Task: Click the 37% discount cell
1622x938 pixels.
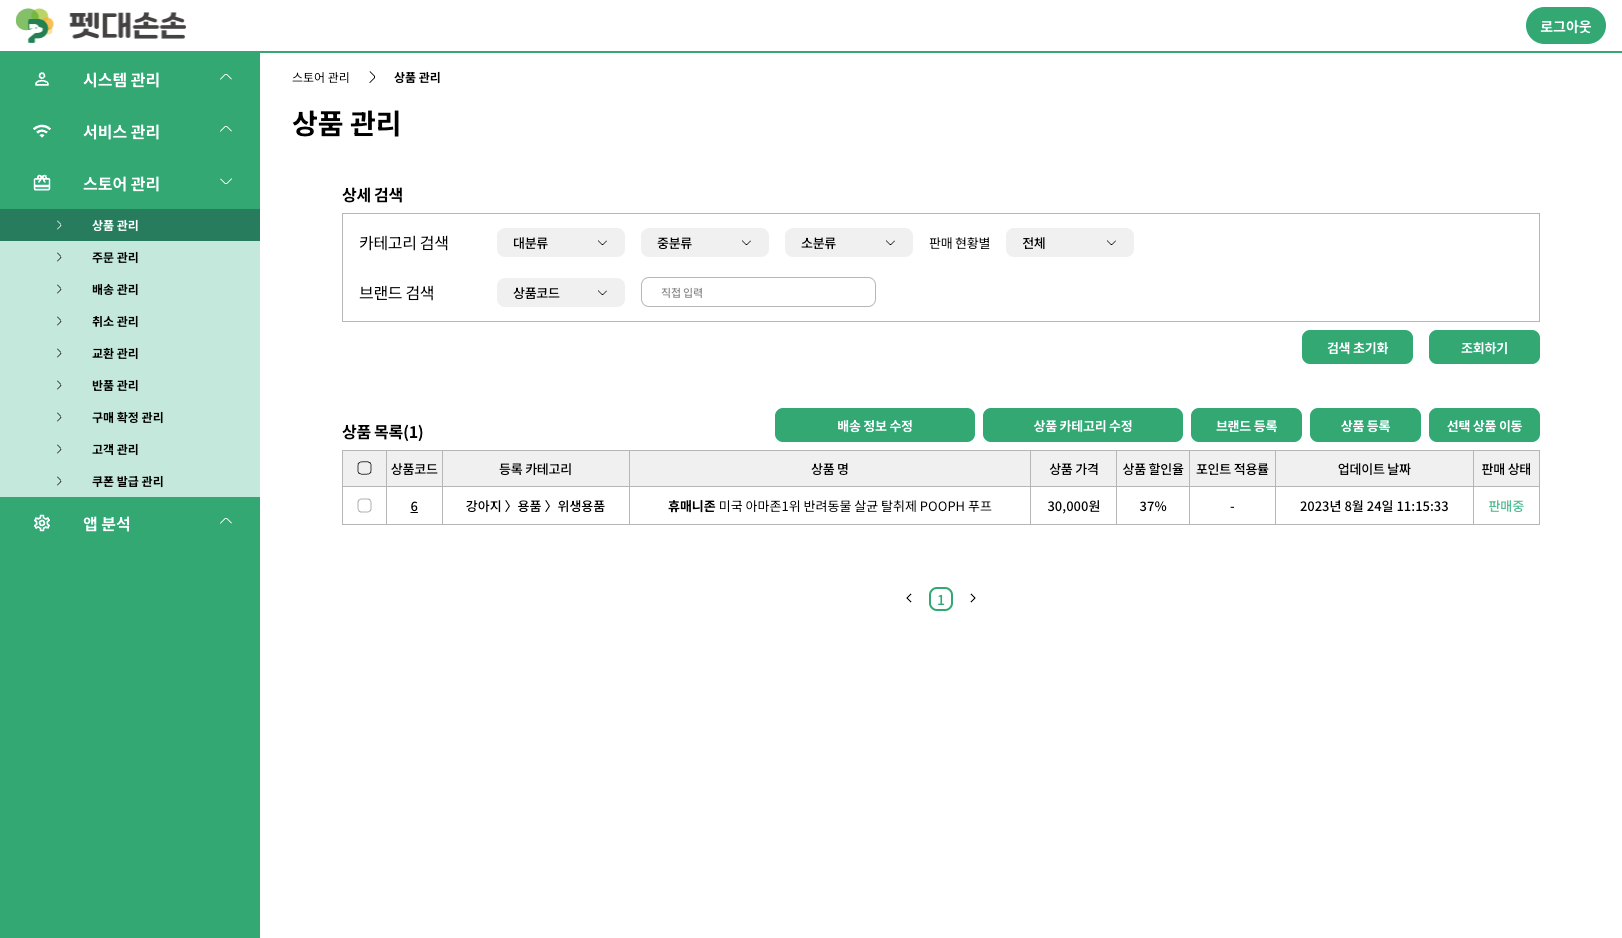Action: 1153,506
